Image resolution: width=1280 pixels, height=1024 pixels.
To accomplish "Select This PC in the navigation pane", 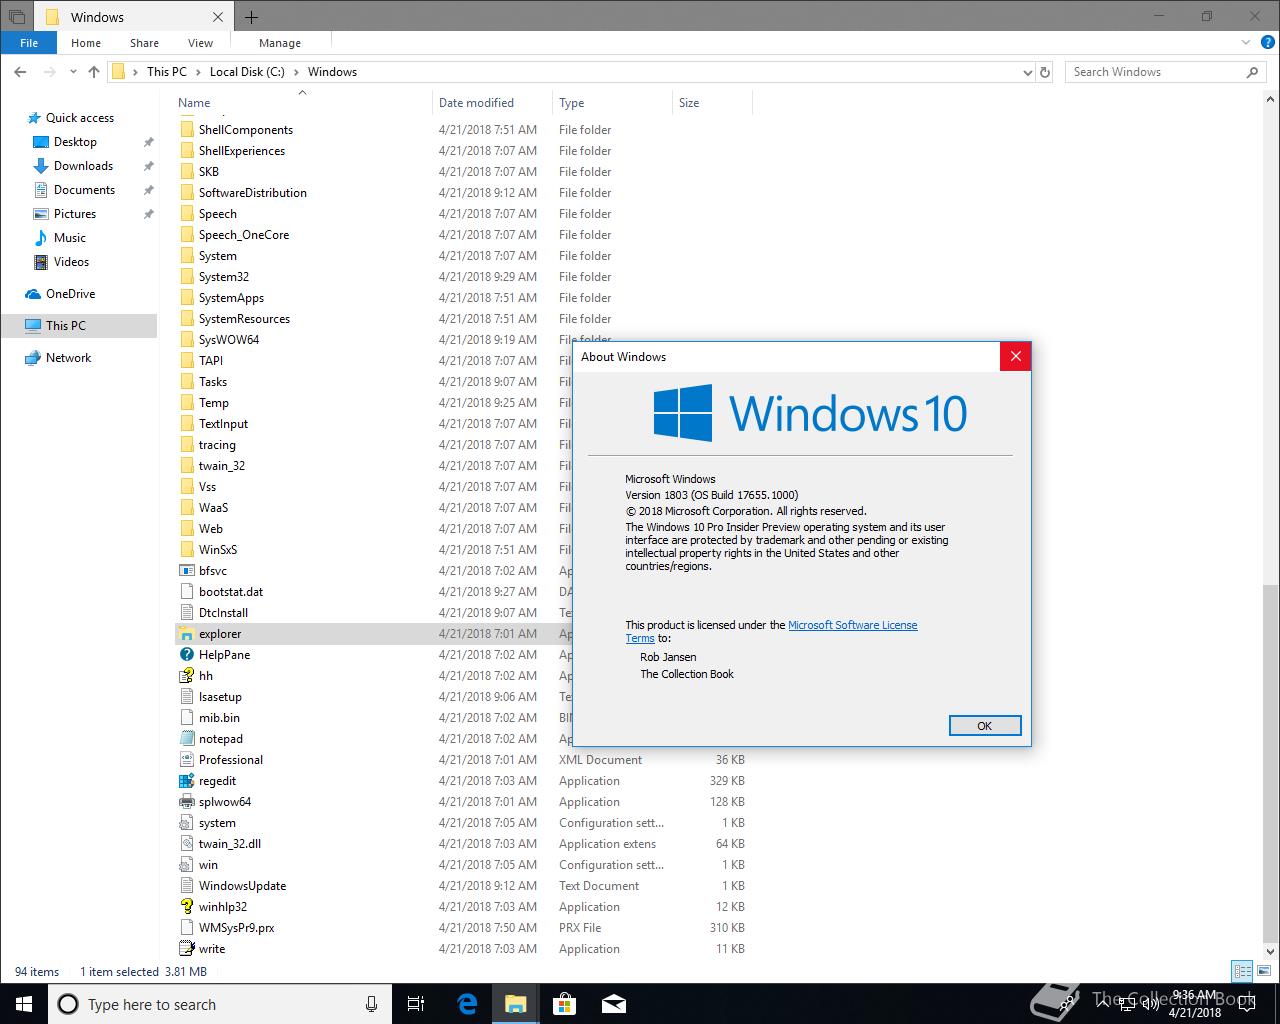I will 78,326.
